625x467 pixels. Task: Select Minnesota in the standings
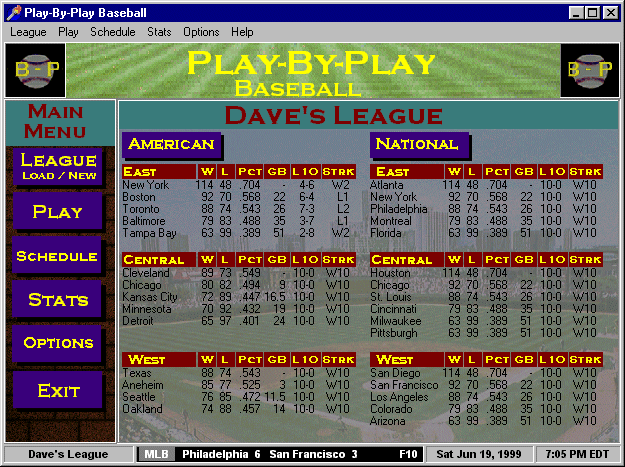tap(147, 309)
